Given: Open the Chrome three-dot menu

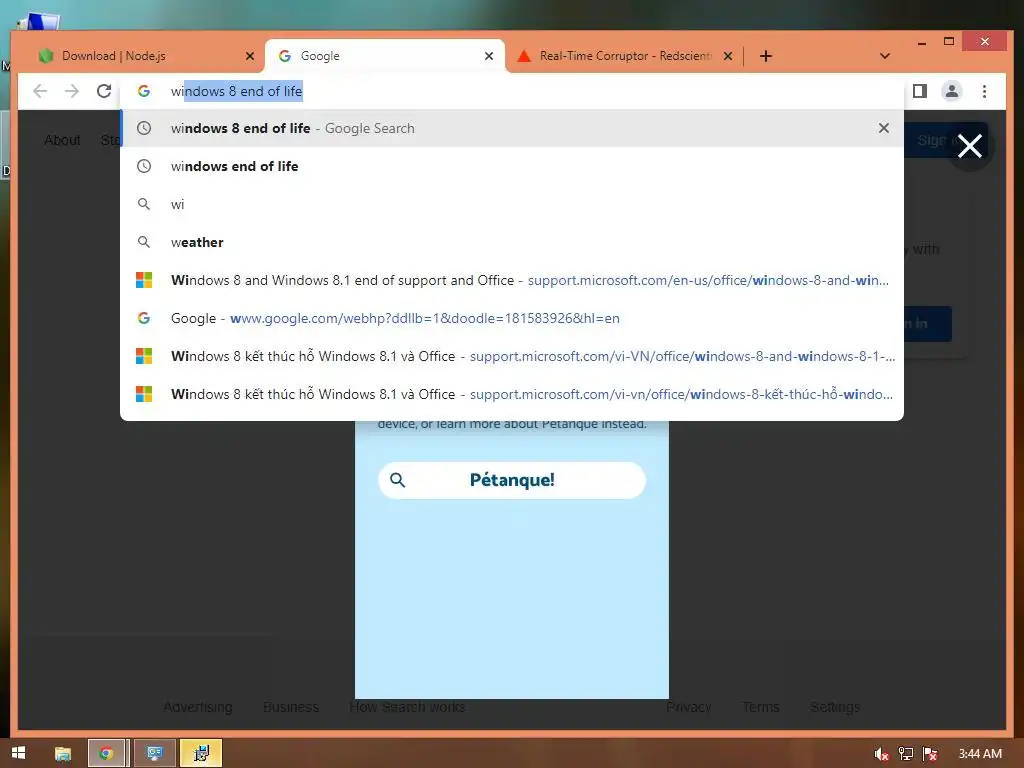Looking at the screenshot, I should tap(984, 91).
